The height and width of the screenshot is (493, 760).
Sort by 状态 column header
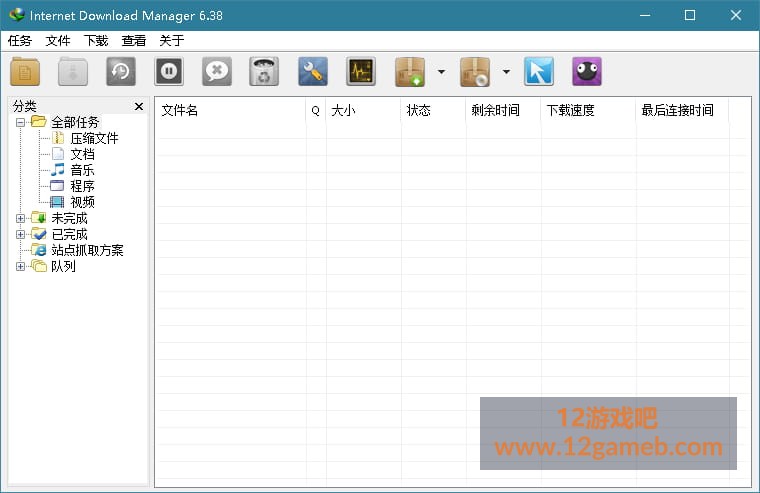tap(434, 111)
